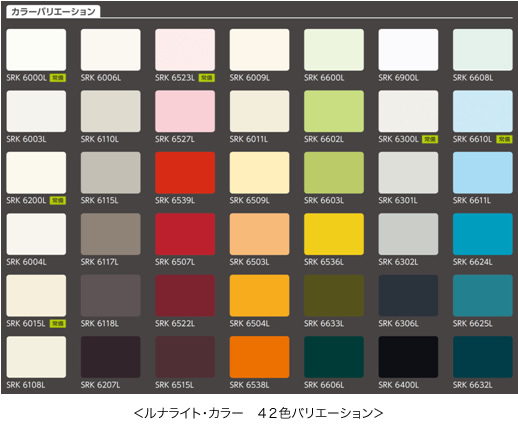Open the カラーバリエーション tab
Viewport: 518px width, 433px height.
[x=53, y=12]
